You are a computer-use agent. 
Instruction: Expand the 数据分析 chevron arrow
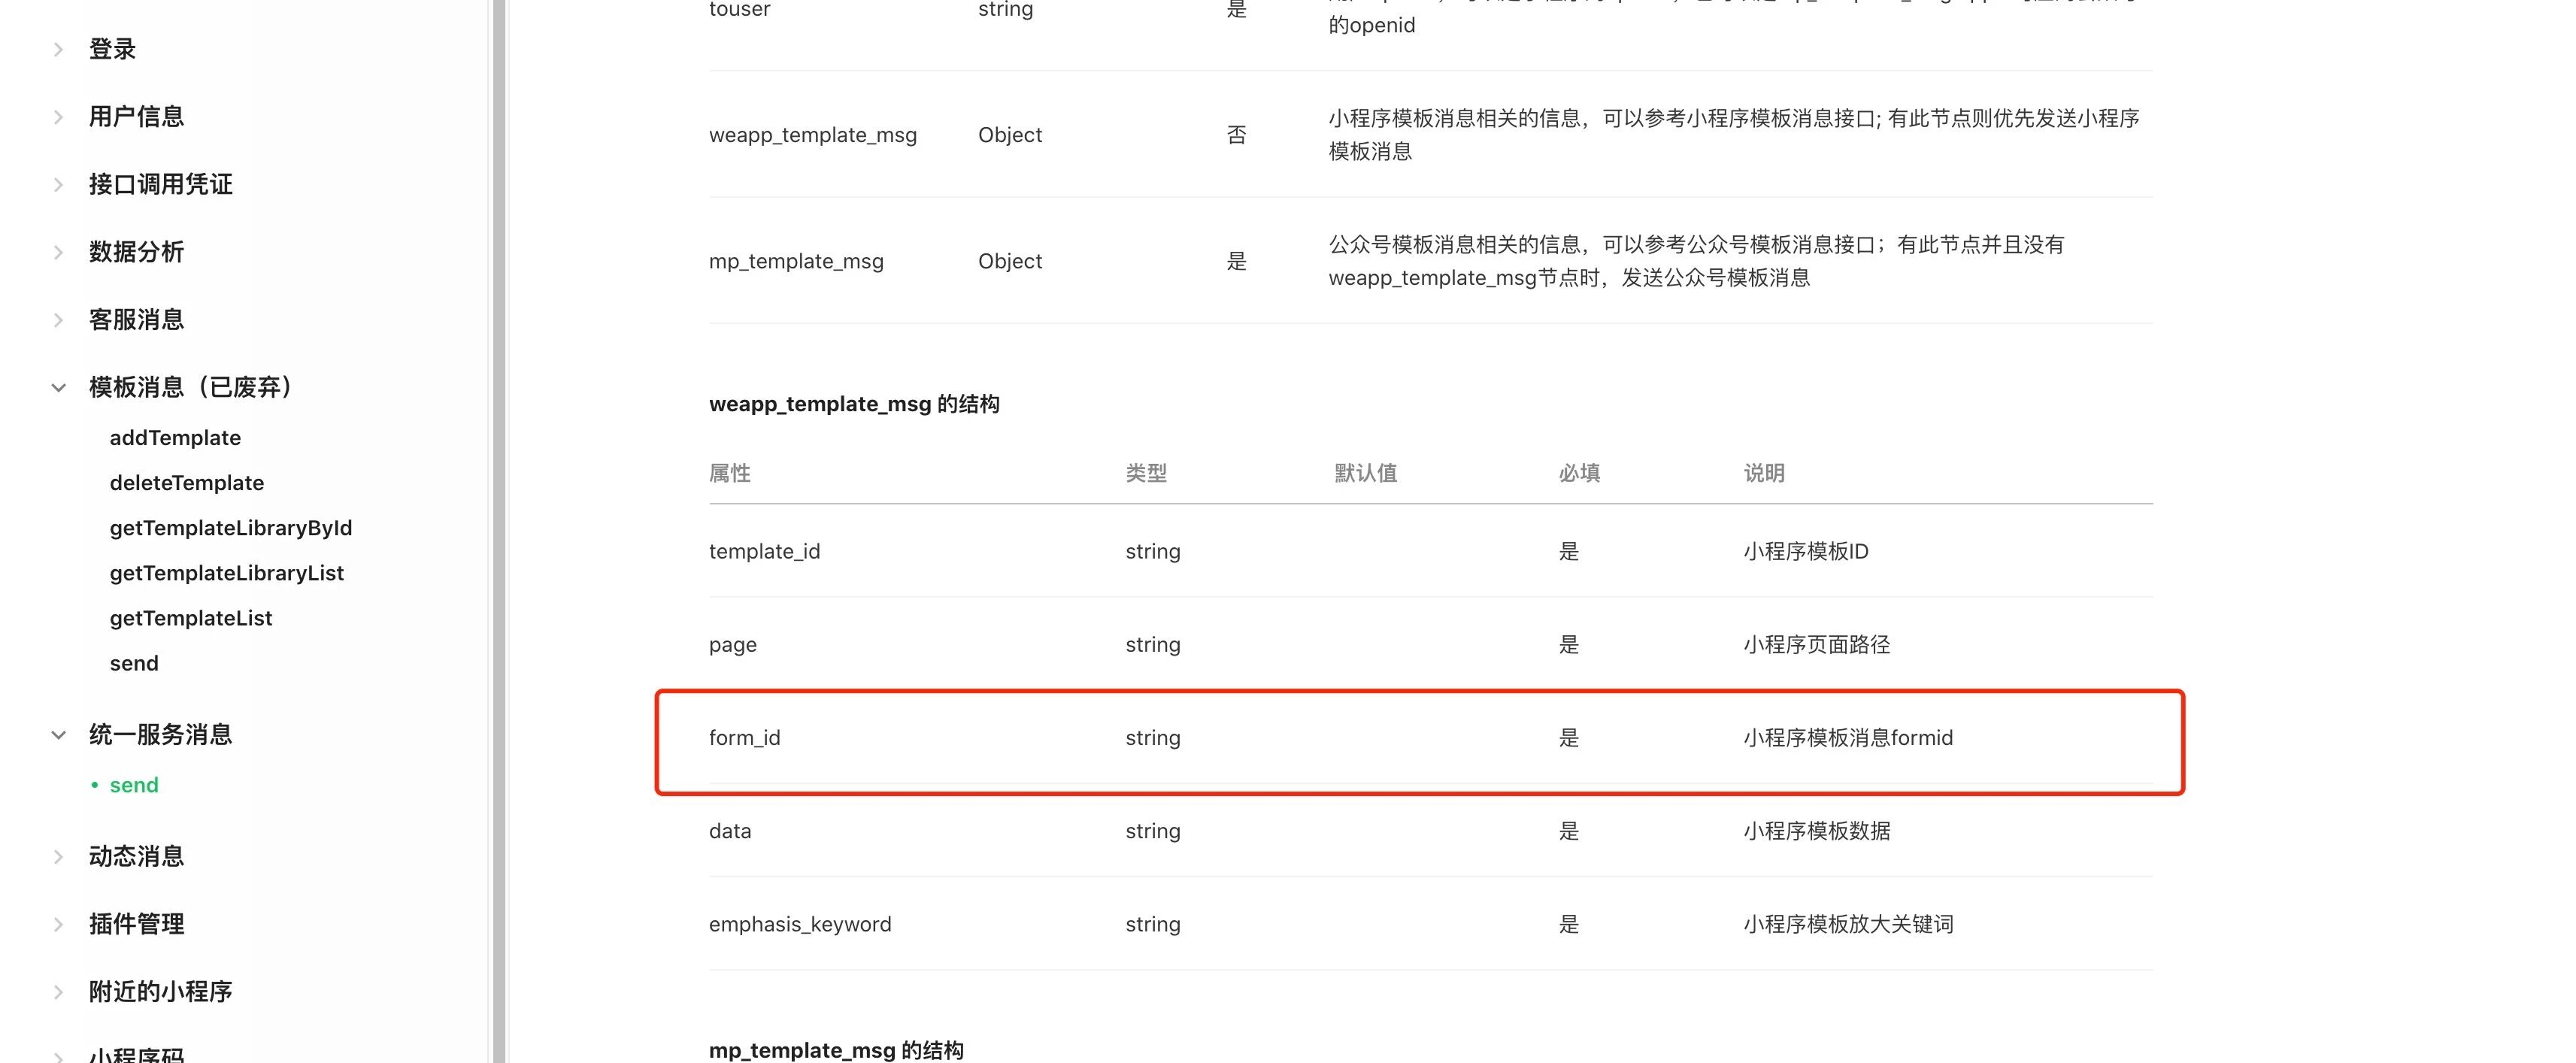click(x=58, y=252)
